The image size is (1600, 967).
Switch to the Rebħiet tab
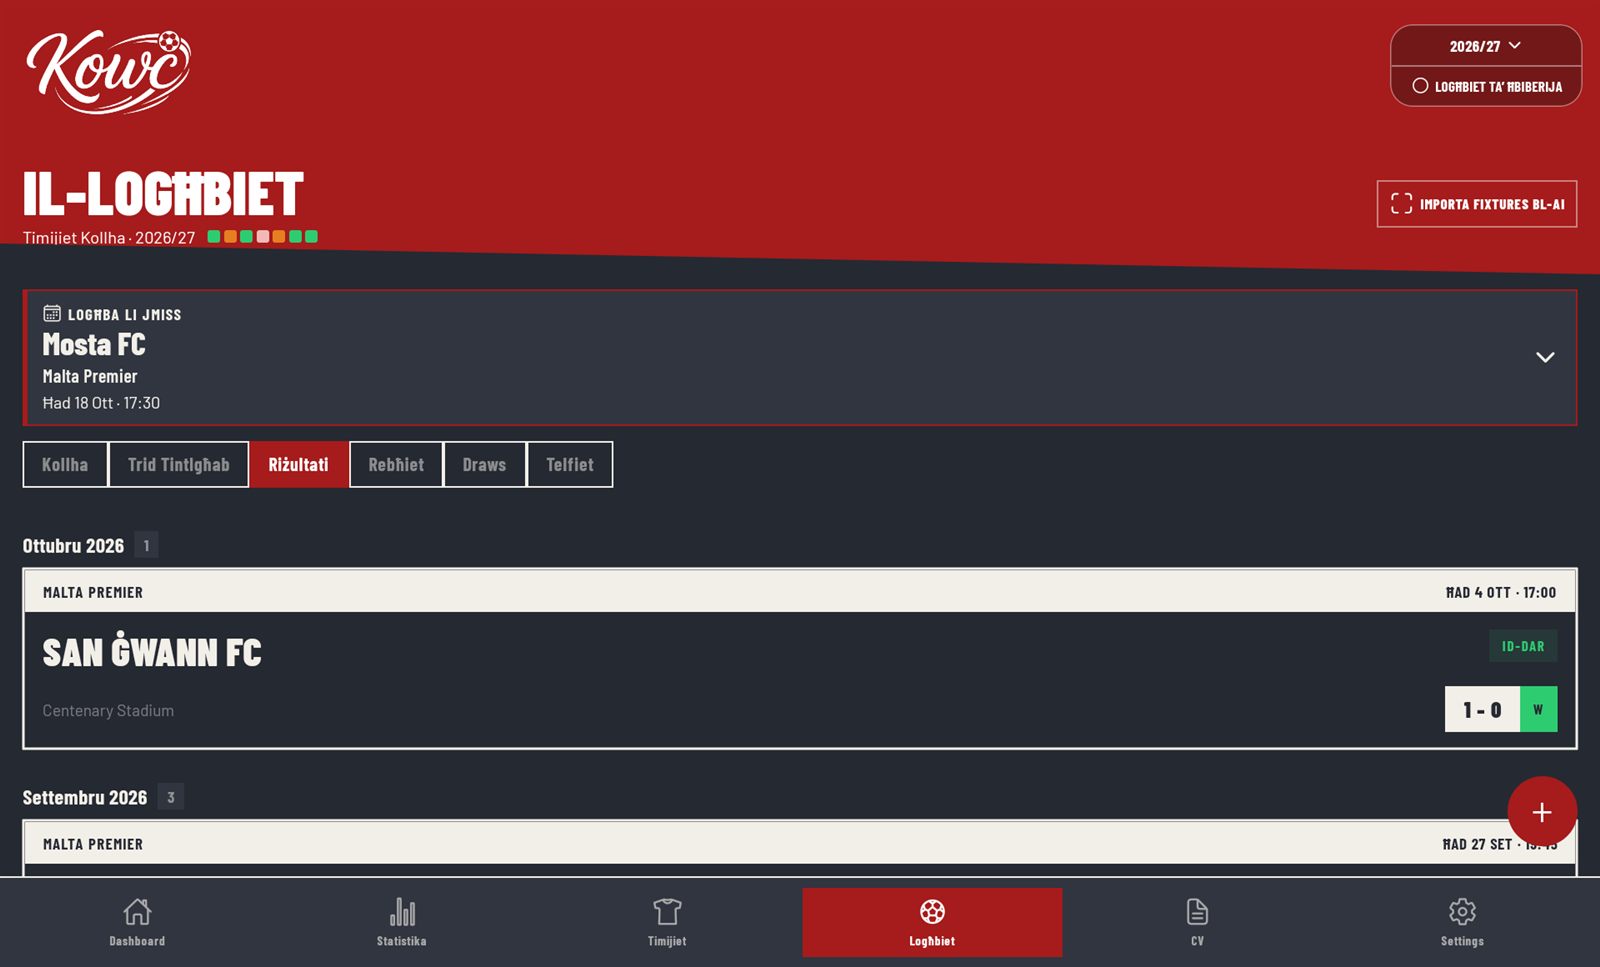coord(396,465)
